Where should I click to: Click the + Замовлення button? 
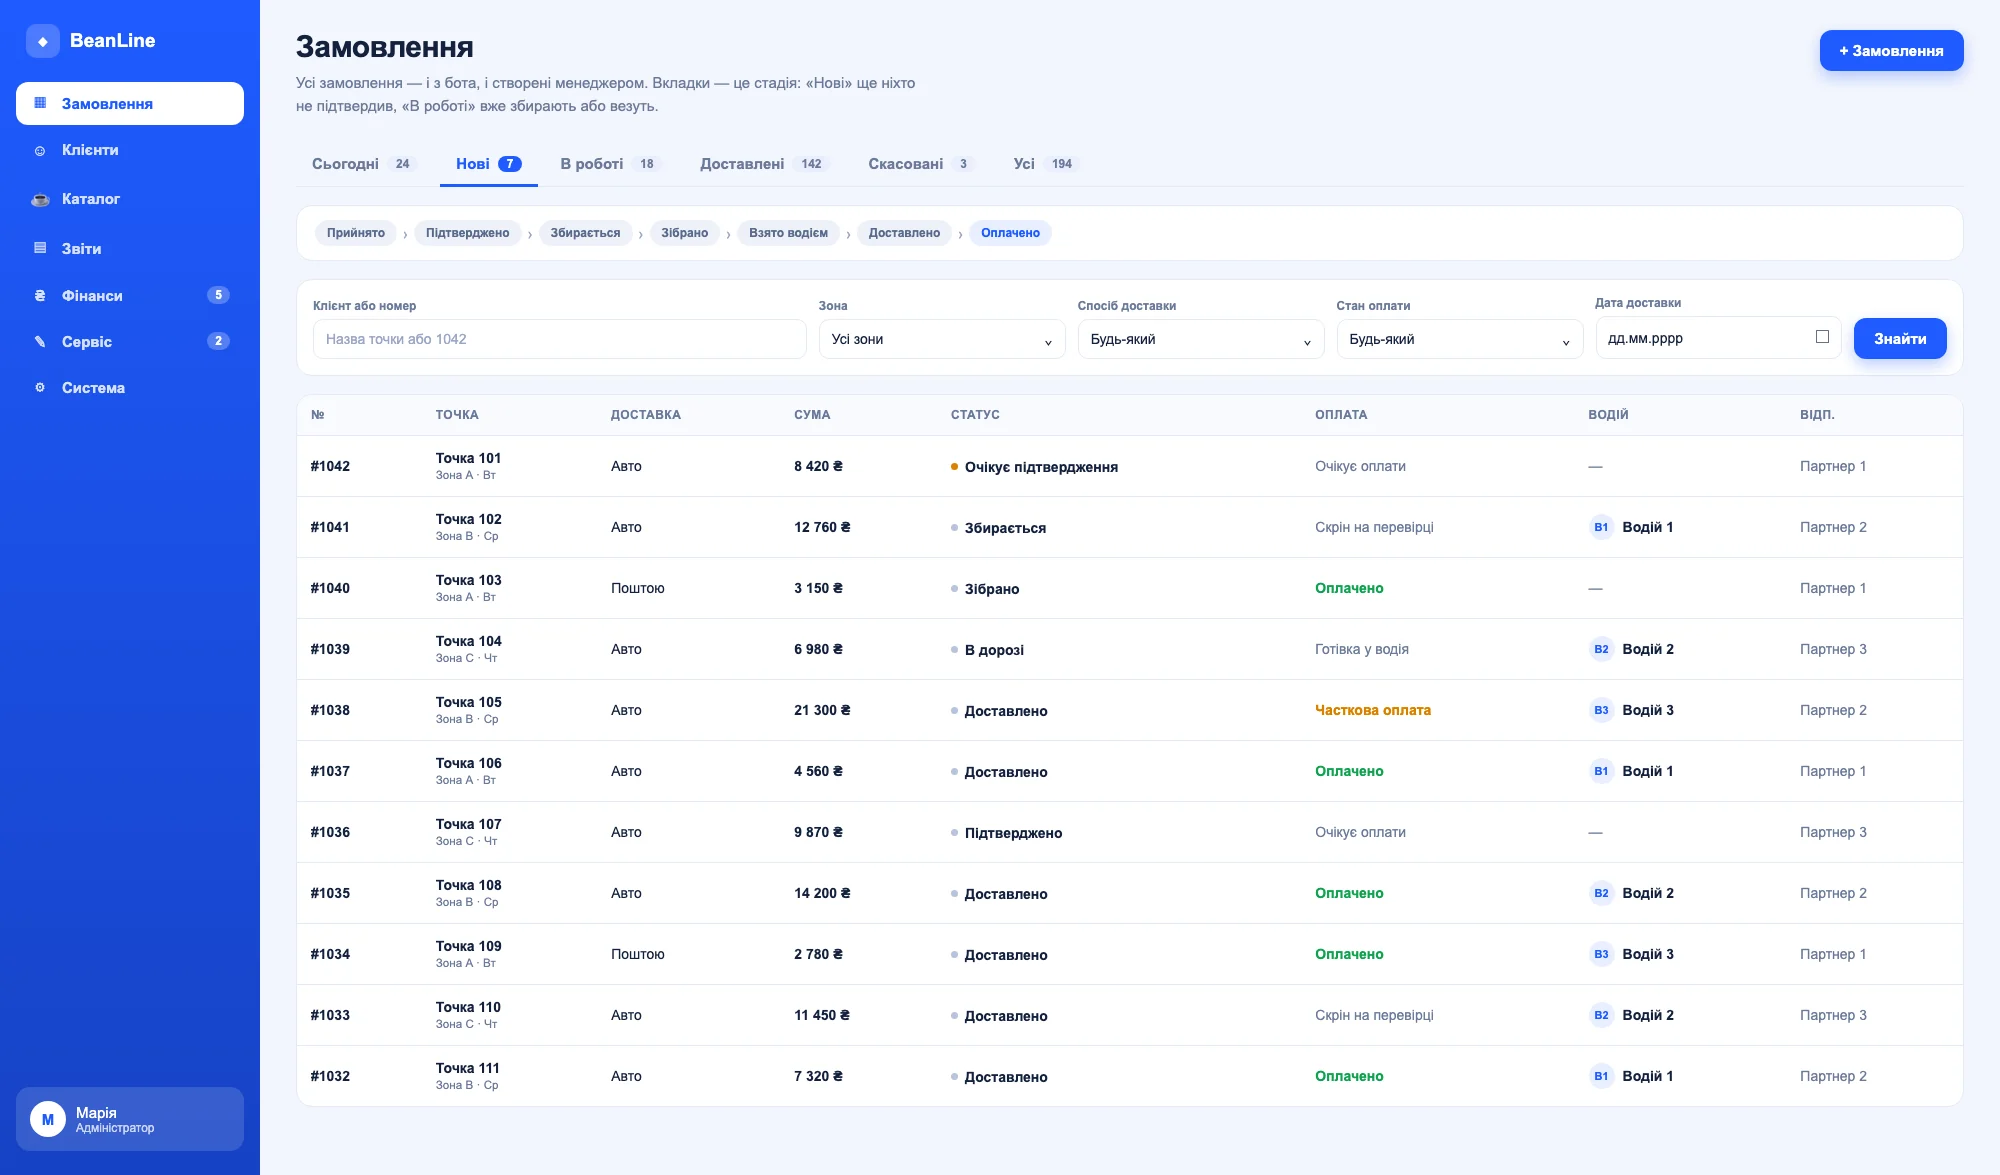coord(1891,51)
